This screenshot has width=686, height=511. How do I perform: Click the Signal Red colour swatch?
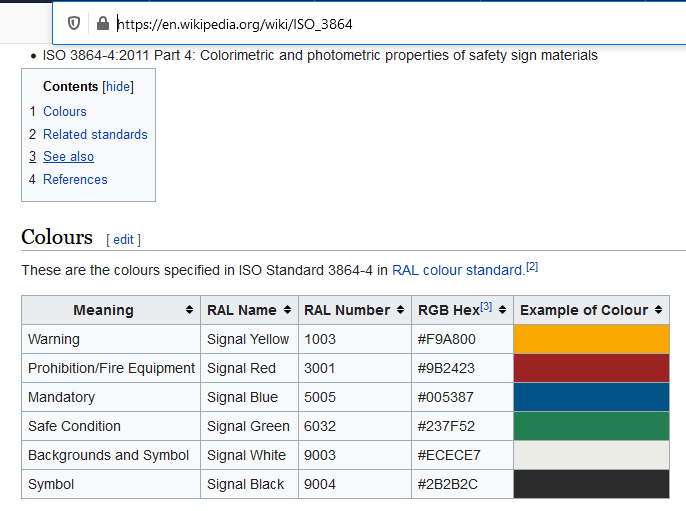(x=592, y=368)
